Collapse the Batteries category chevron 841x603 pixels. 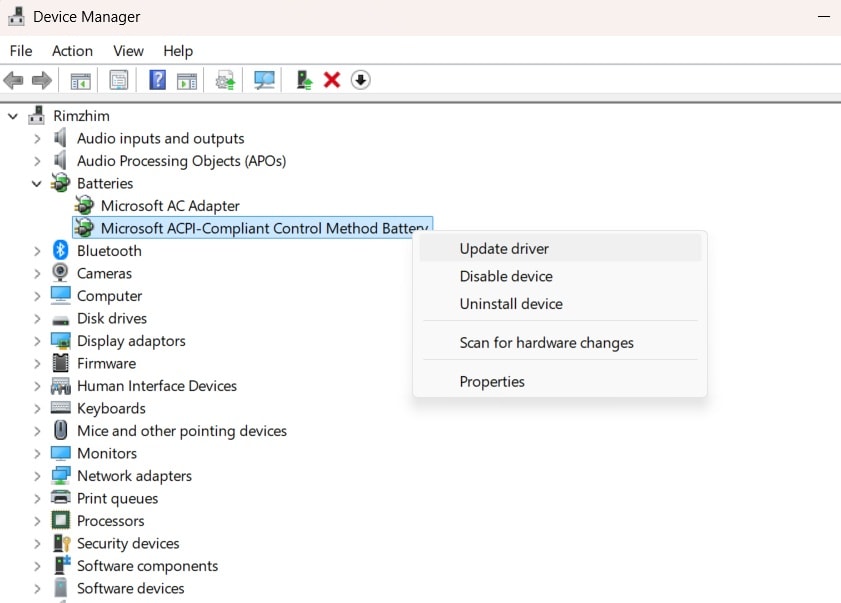pos(36,183)
